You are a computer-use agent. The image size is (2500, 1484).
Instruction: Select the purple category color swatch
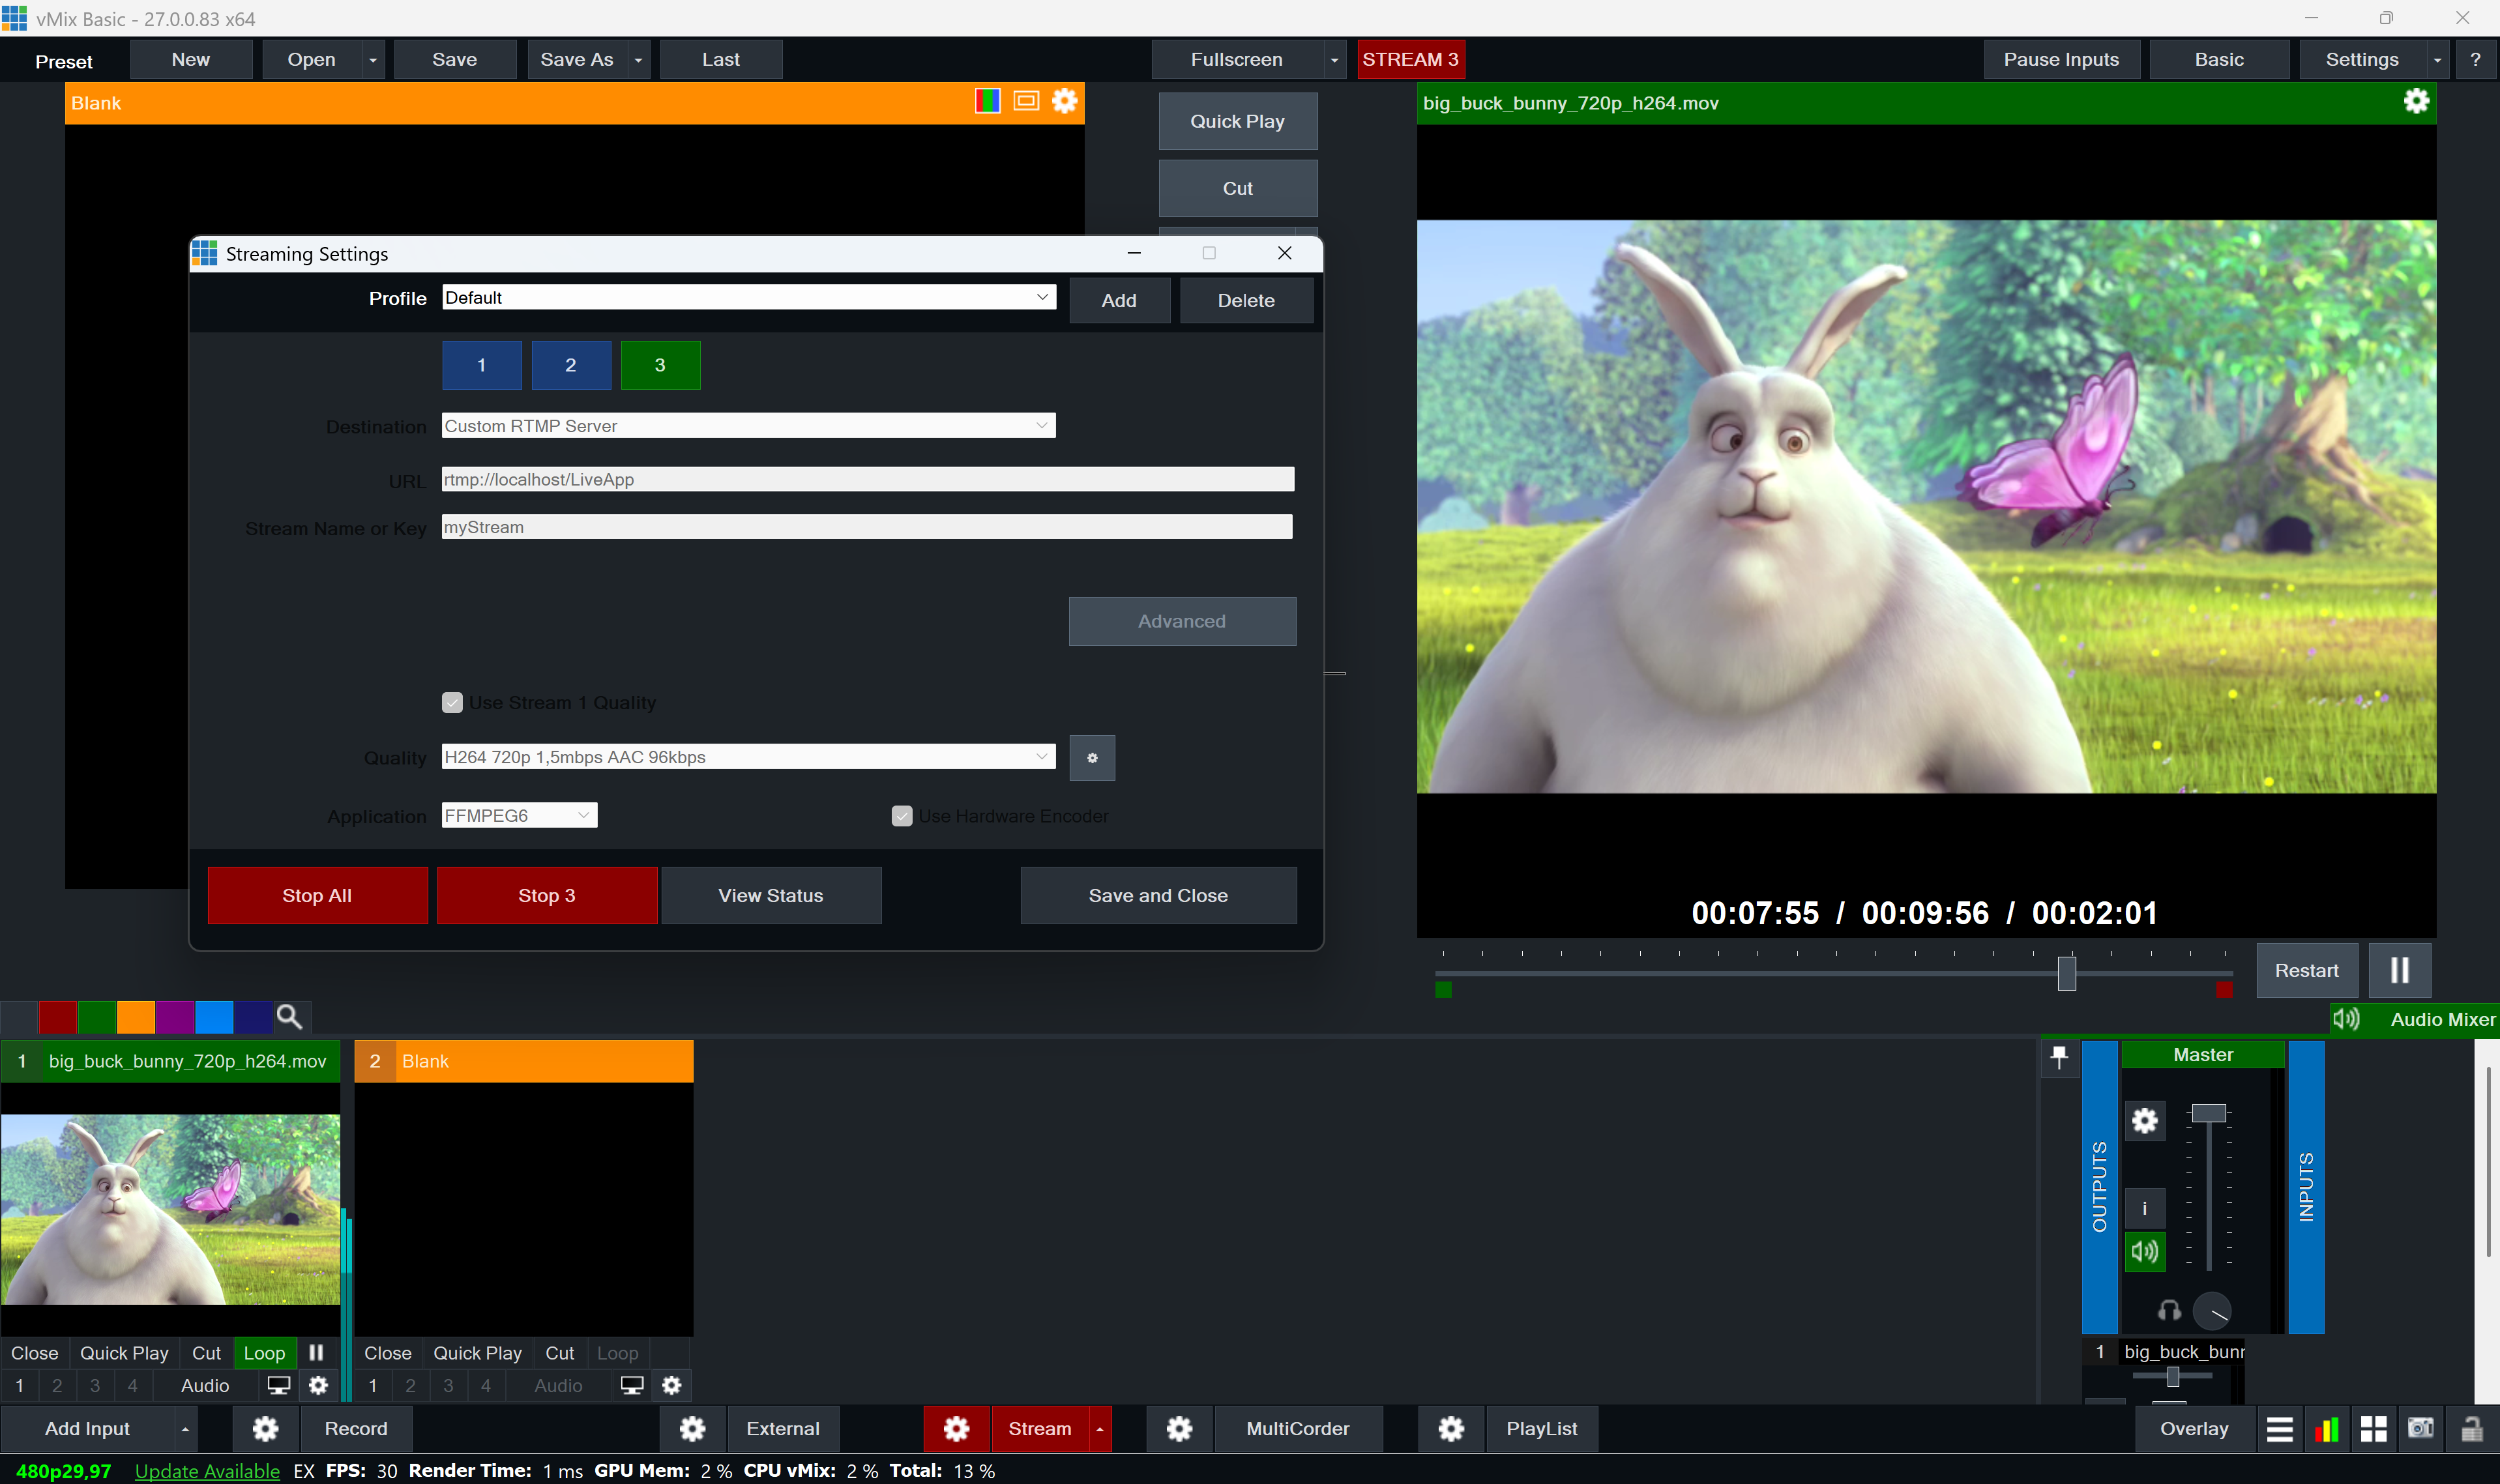[x=174, y=1017]
